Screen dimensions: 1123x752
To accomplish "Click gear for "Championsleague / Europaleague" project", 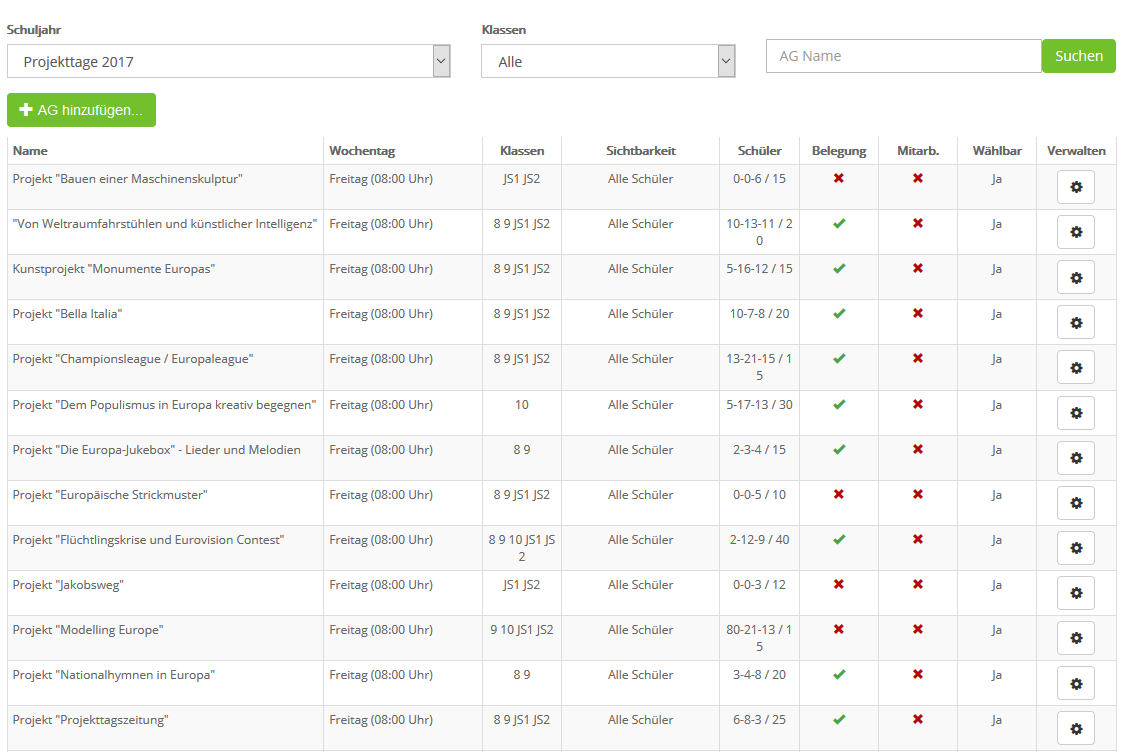I will pyautogui.click(x=1075, y=367).
